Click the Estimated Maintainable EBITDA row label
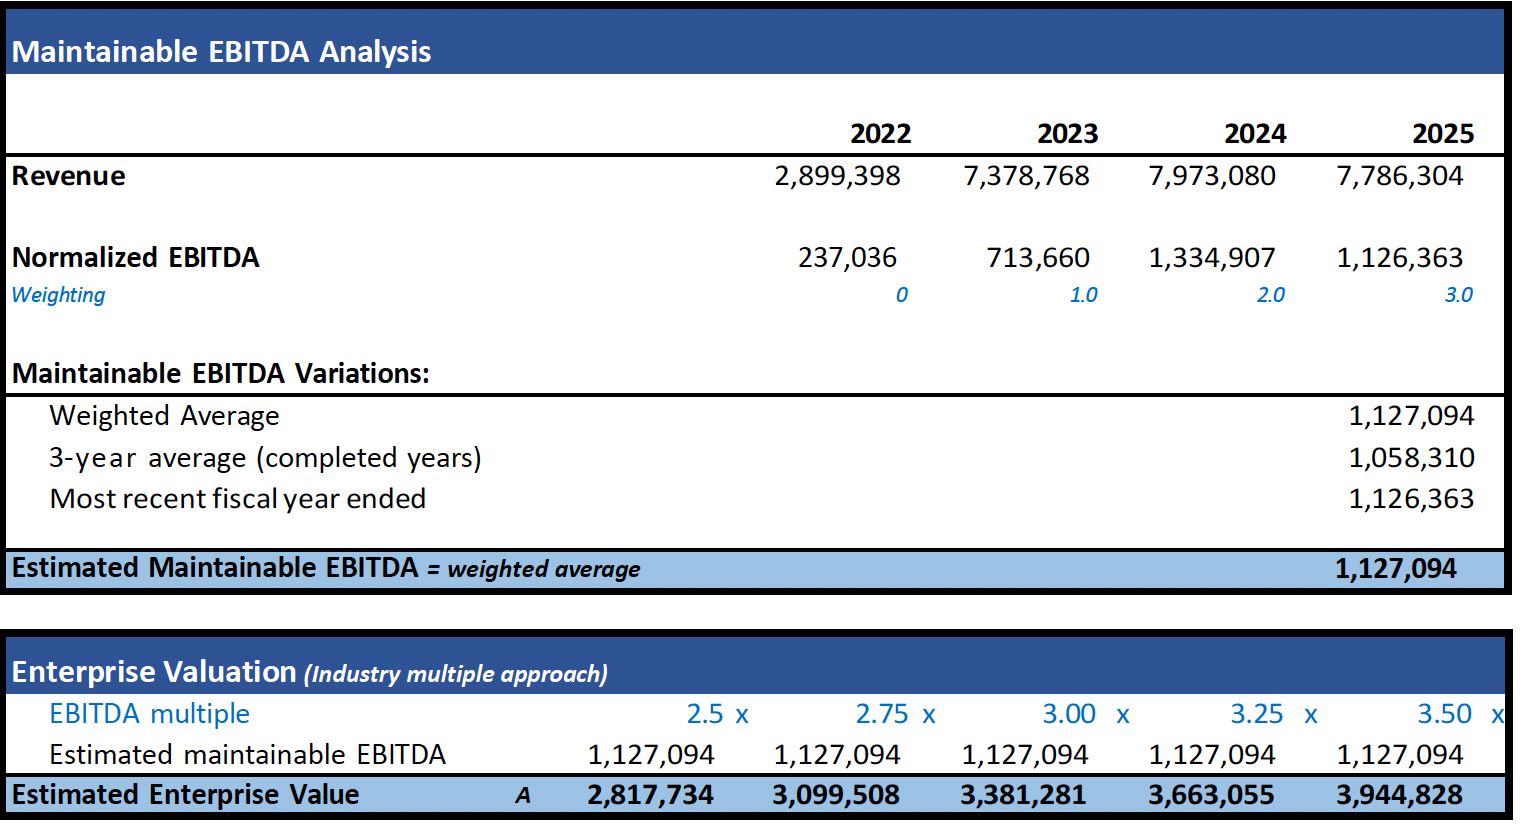 (215, 568)
